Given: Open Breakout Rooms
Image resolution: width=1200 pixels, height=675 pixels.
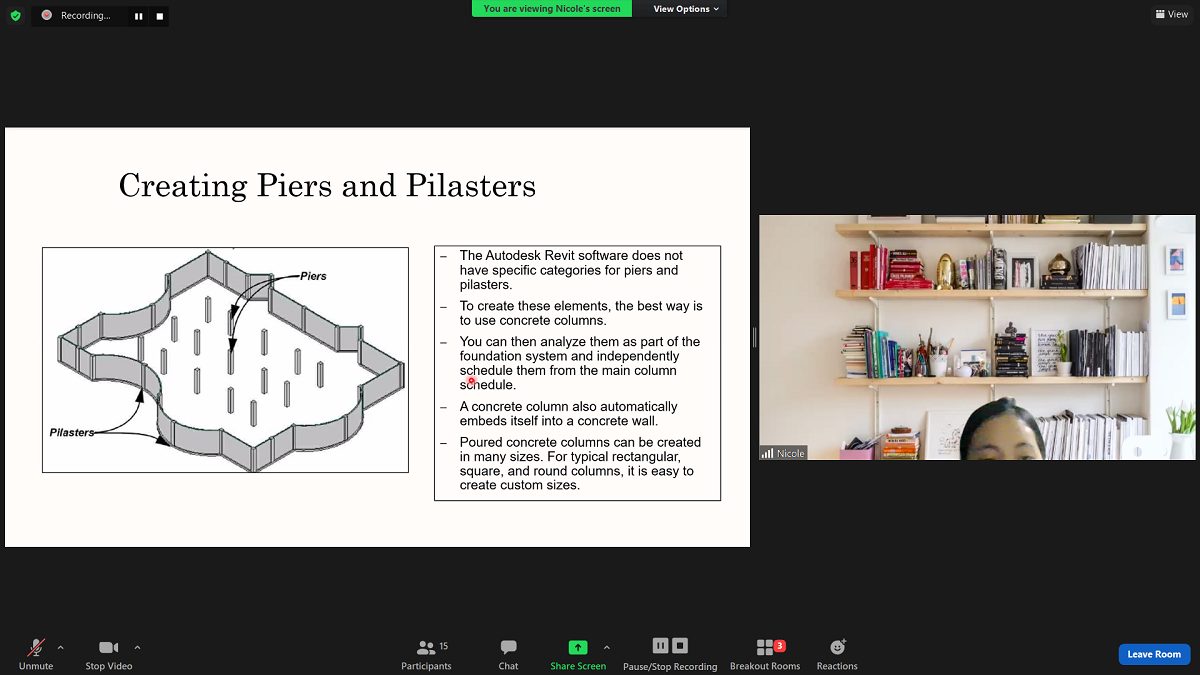Looking at the screenshot, I should [765, 654].
